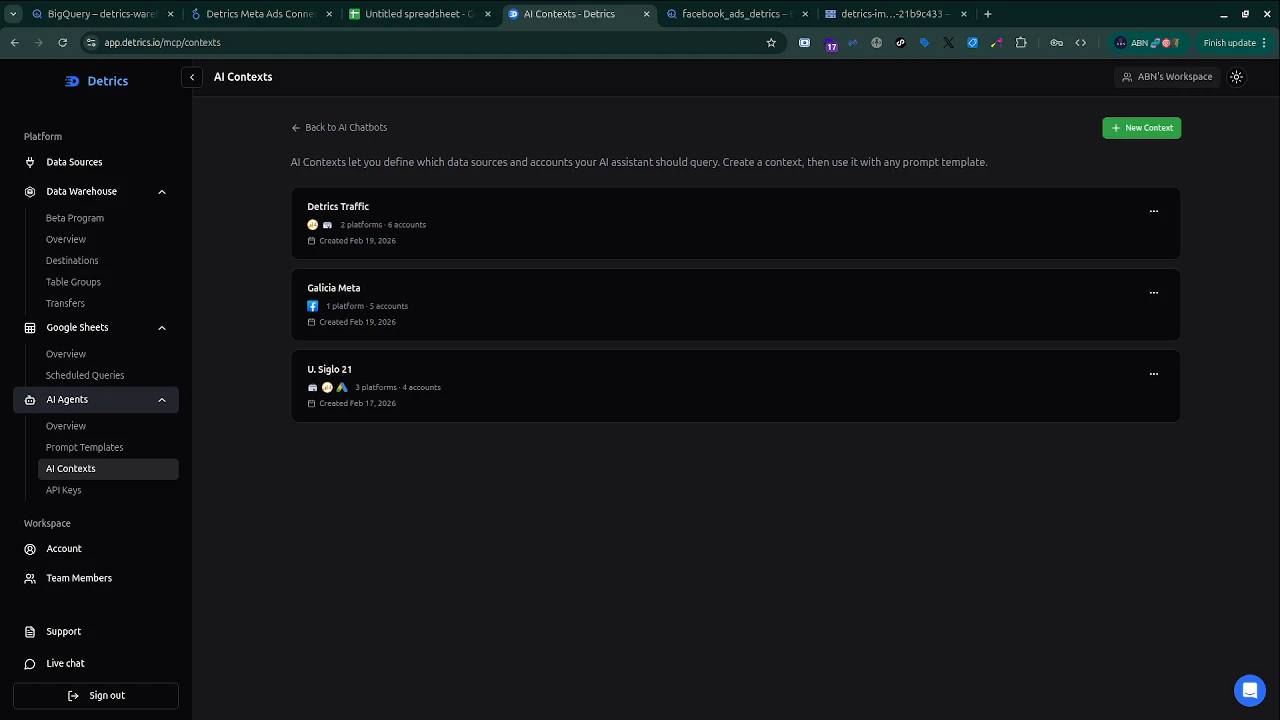Reload the page in browser

(x=62, y=43)
